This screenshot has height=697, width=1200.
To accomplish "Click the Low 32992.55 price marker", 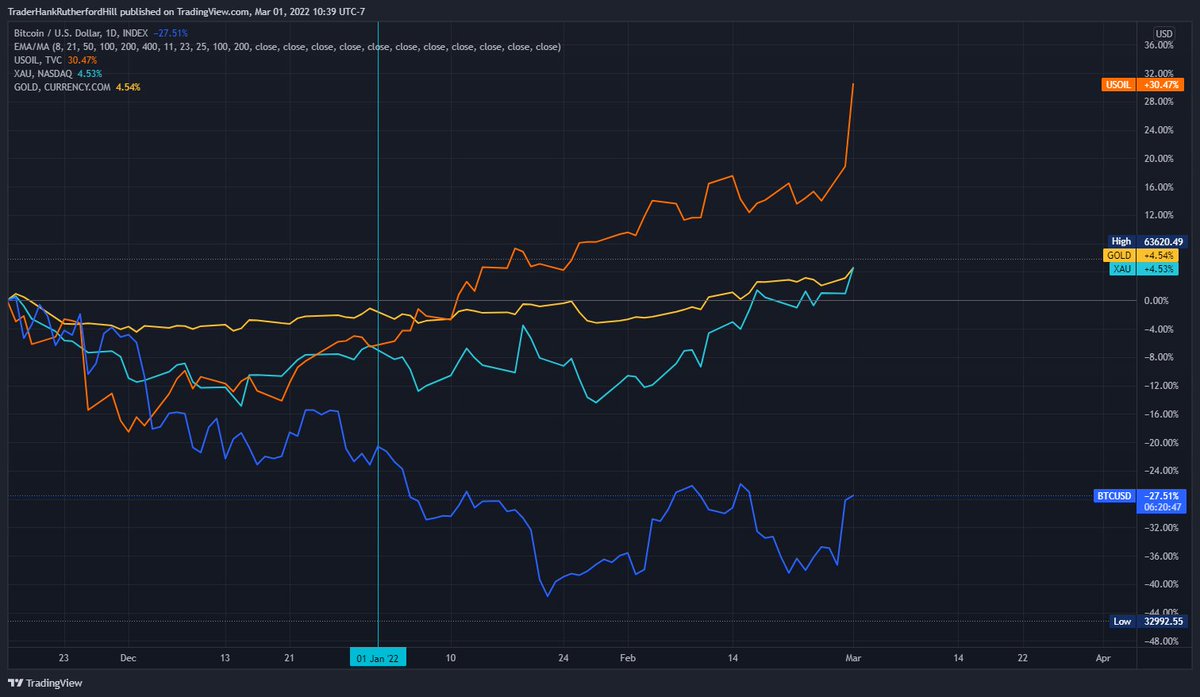I will point(1148,621).
